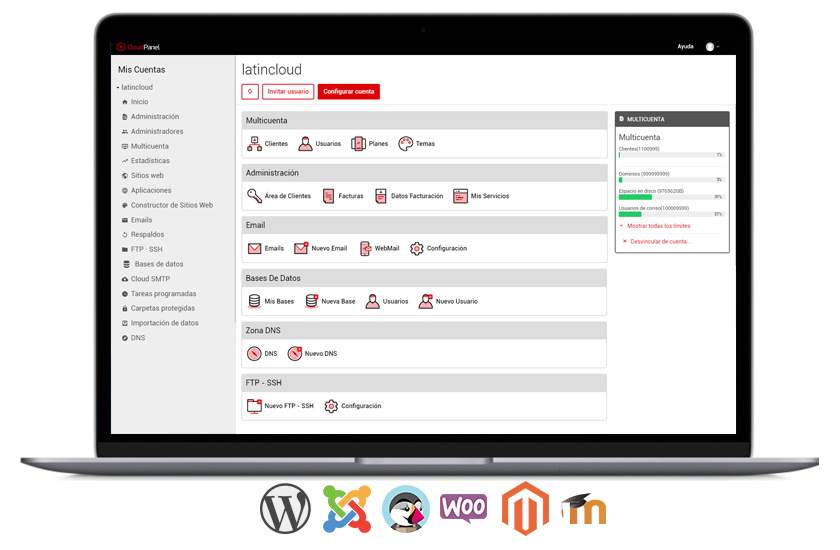Open Configuración gear in Email section
Viewport: 840px width, 550px height.
tap(417, 248)
